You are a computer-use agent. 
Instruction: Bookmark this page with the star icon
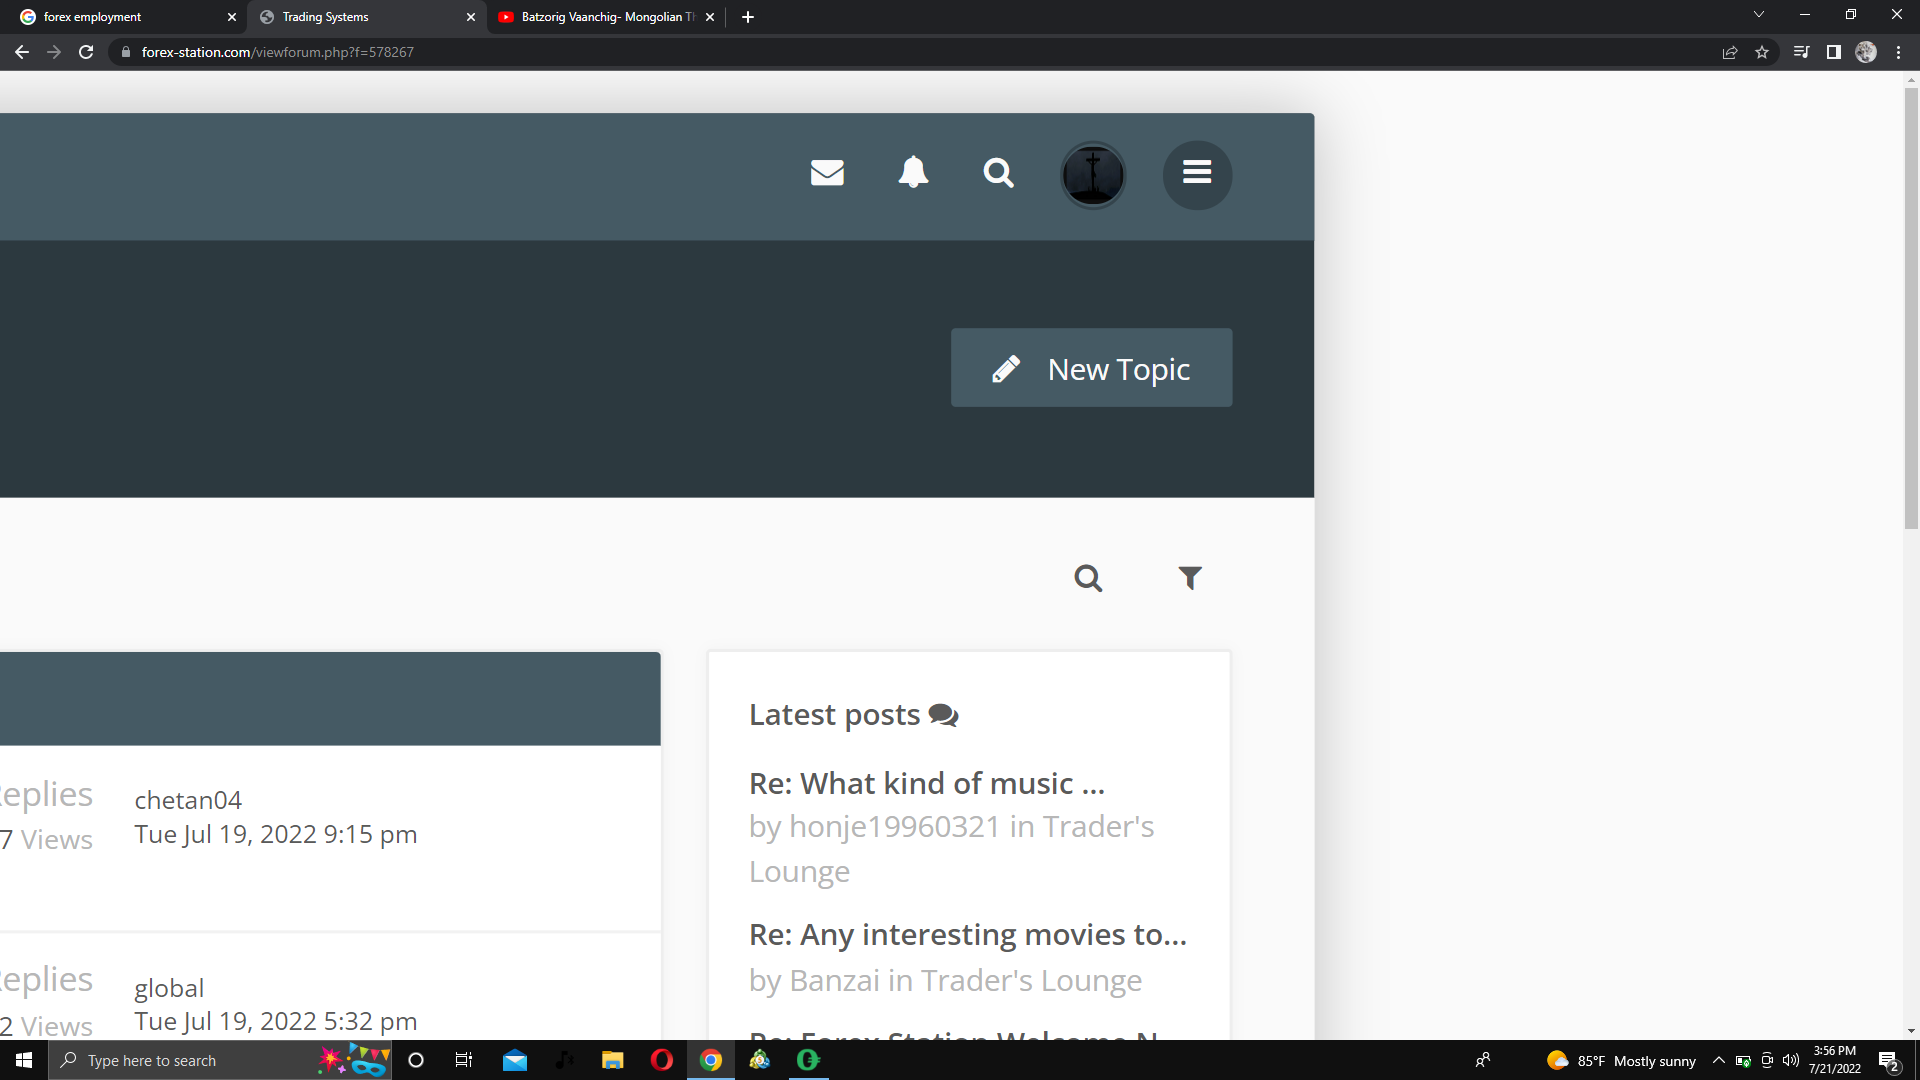(x=1762, y=52)
